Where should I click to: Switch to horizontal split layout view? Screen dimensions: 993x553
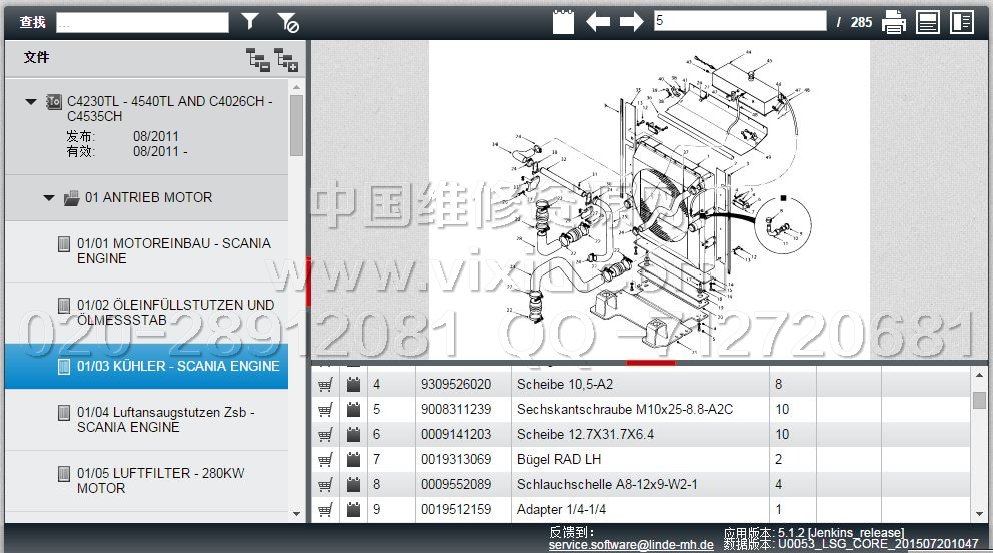click(x=928, y=21)
